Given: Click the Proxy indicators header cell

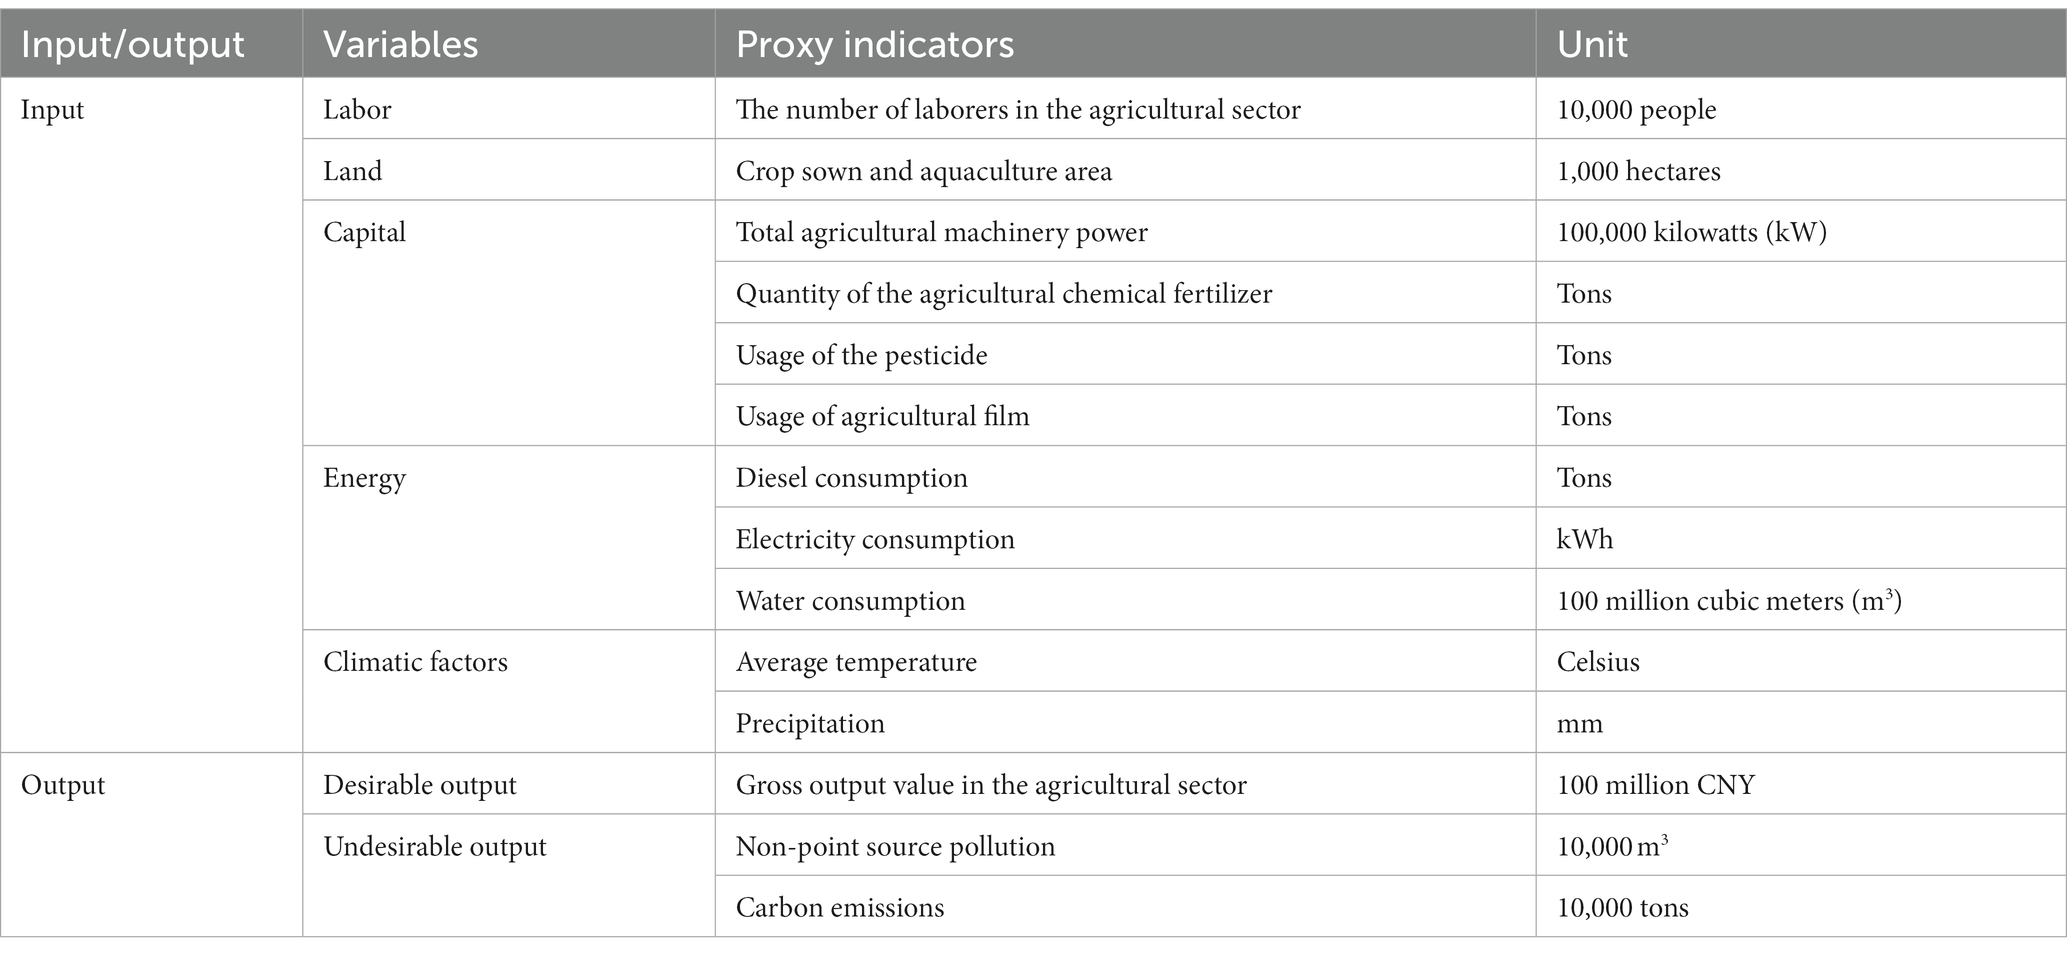Looking at the screenshot, I should pos(1126,44).
